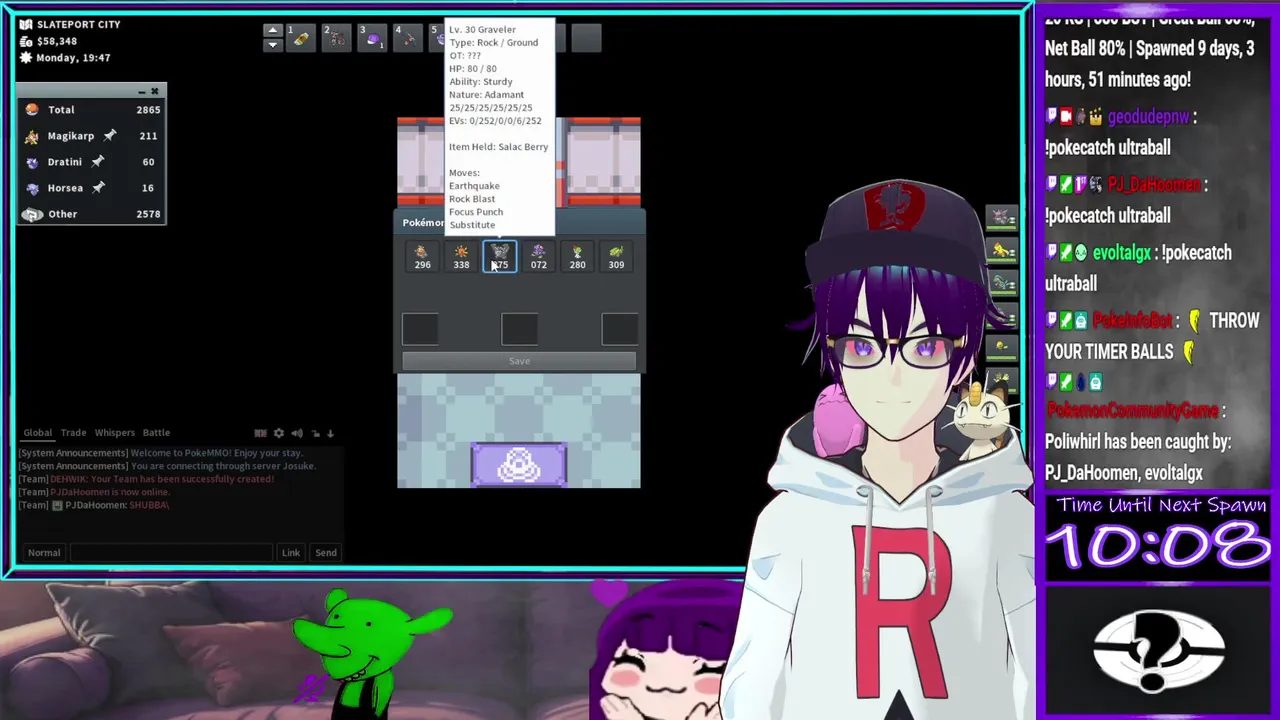Click the top icon in right sidebar
The width and height of the screenshot is (1280, 720).
1001,217
